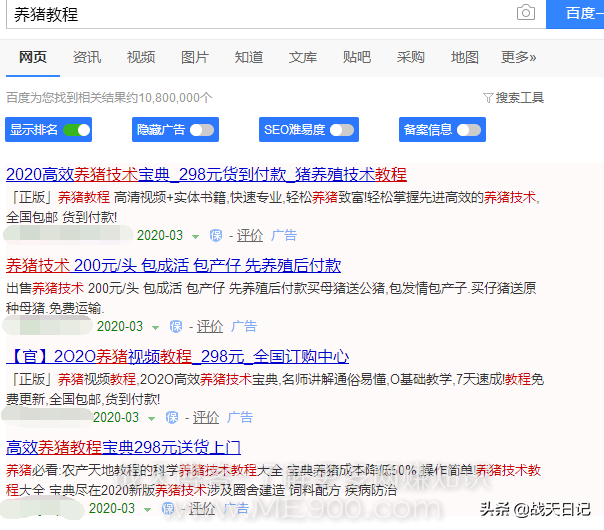Viewport: 604px width, 530px height.
Task: Click 广告 label under 2020高效养猪技术宝典 result
Action: pos(284,235)
